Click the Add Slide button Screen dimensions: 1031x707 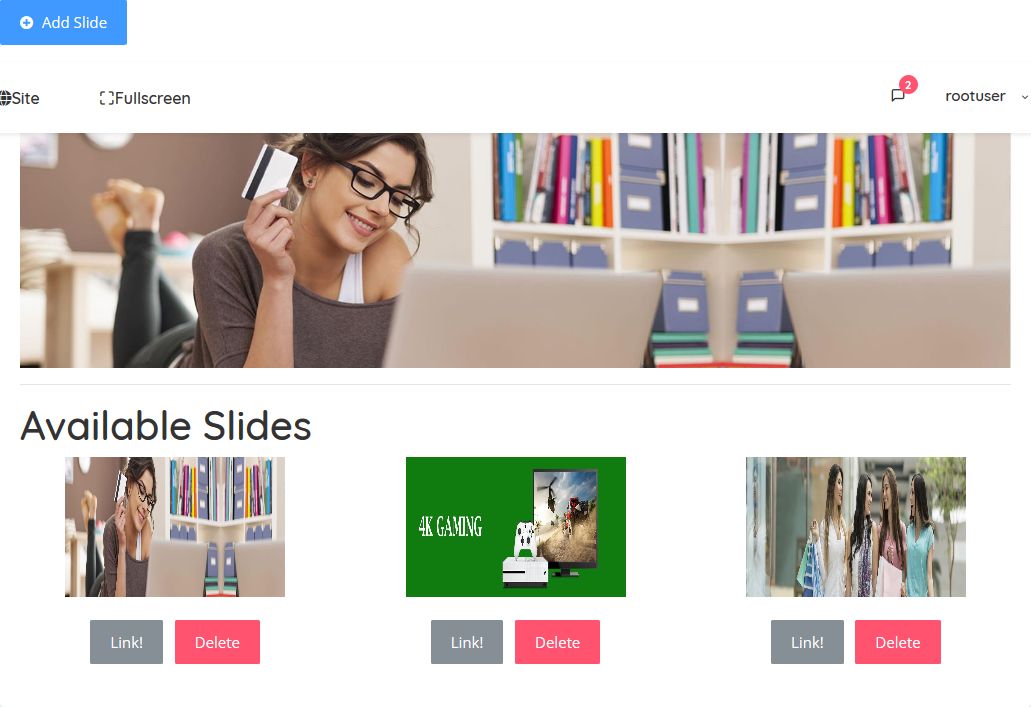(63, 22)
